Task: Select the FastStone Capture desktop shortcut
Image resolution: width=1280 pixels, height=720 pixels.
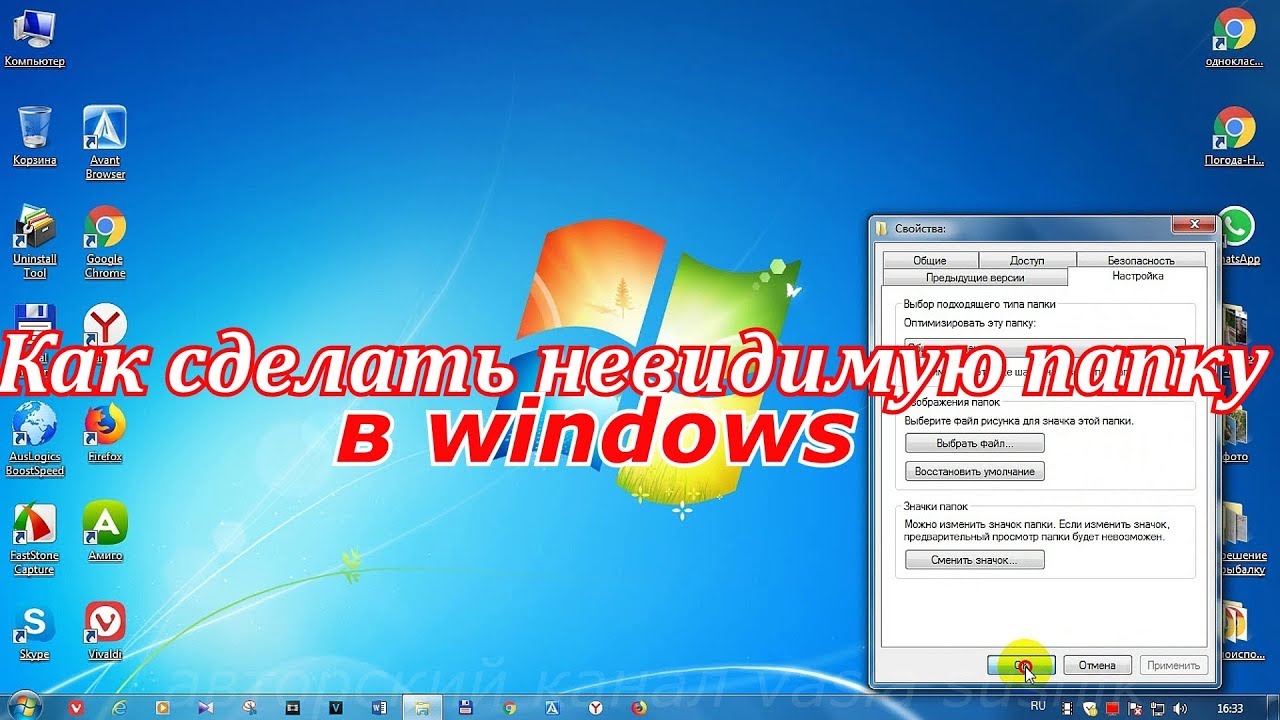Action: (35, 539)
